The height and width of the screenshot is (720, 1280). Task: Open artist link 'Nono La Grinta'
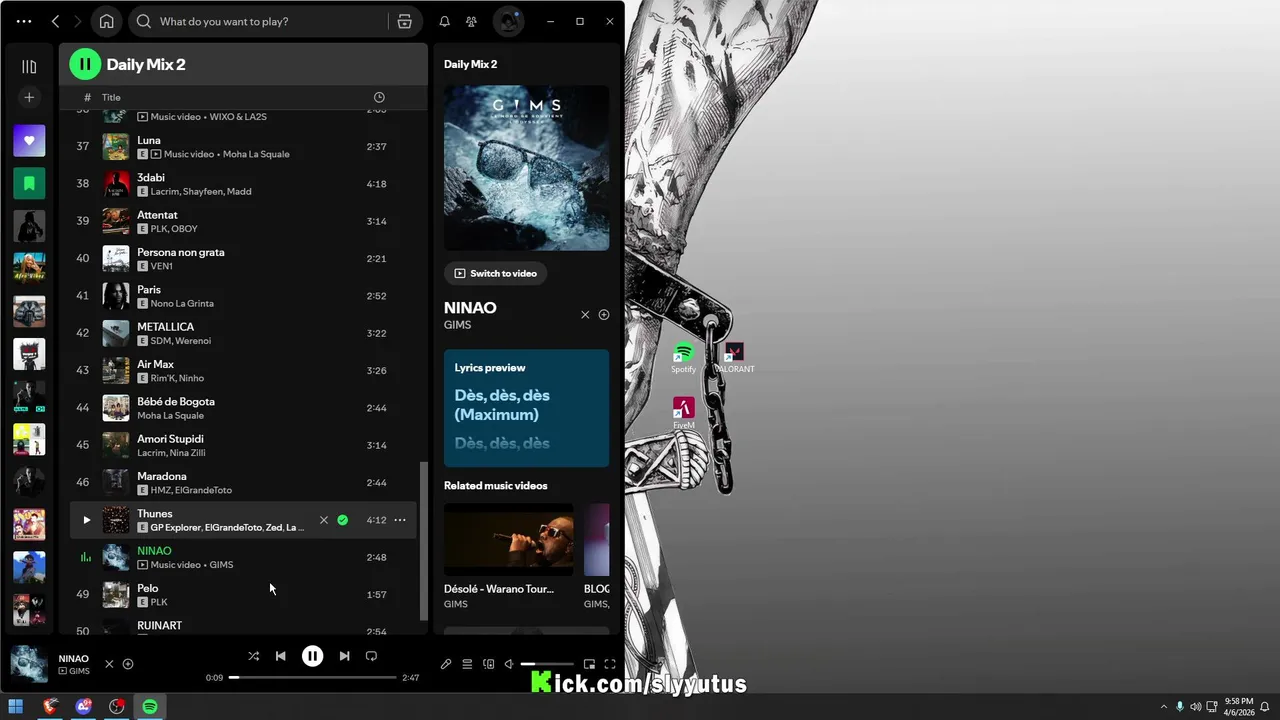(x=182, y=303)
